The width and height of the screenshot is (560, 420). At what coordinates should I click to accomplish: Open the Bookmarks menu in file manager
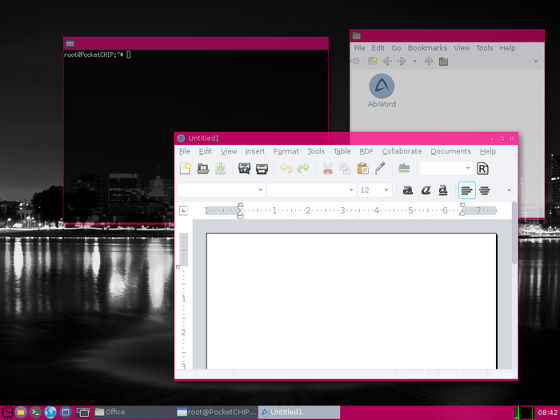tap(427, 48)
